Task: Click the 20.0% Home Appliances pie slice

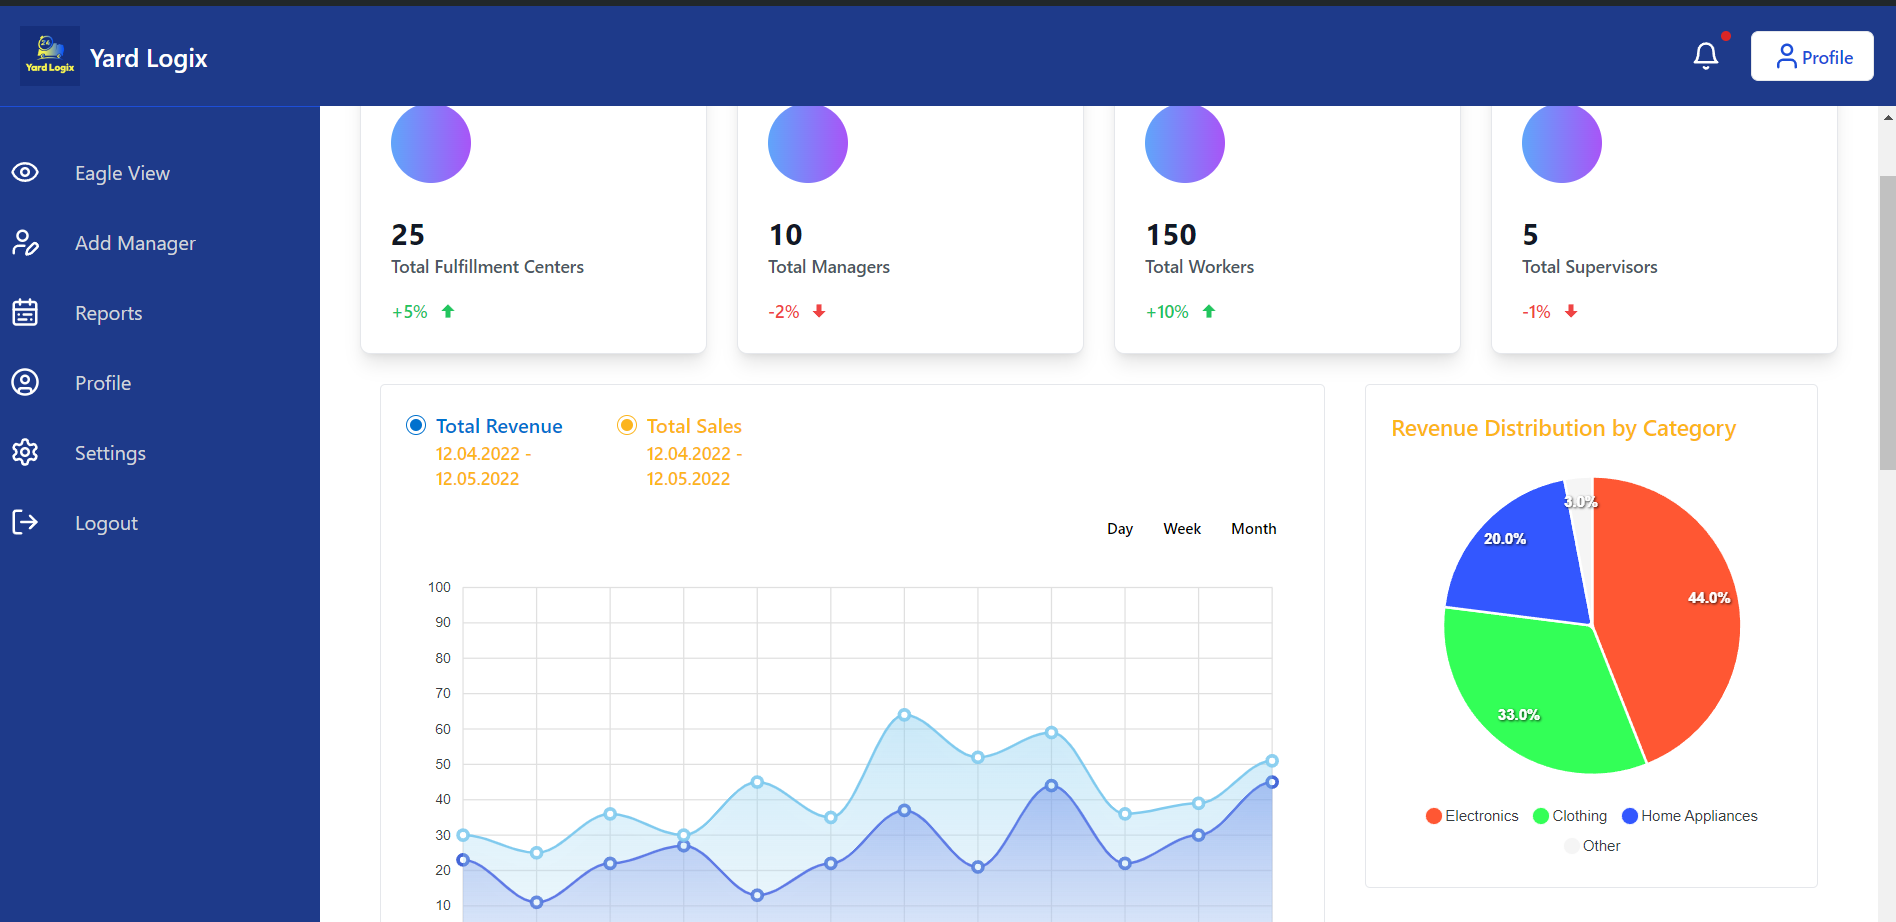Action: 1525,560
